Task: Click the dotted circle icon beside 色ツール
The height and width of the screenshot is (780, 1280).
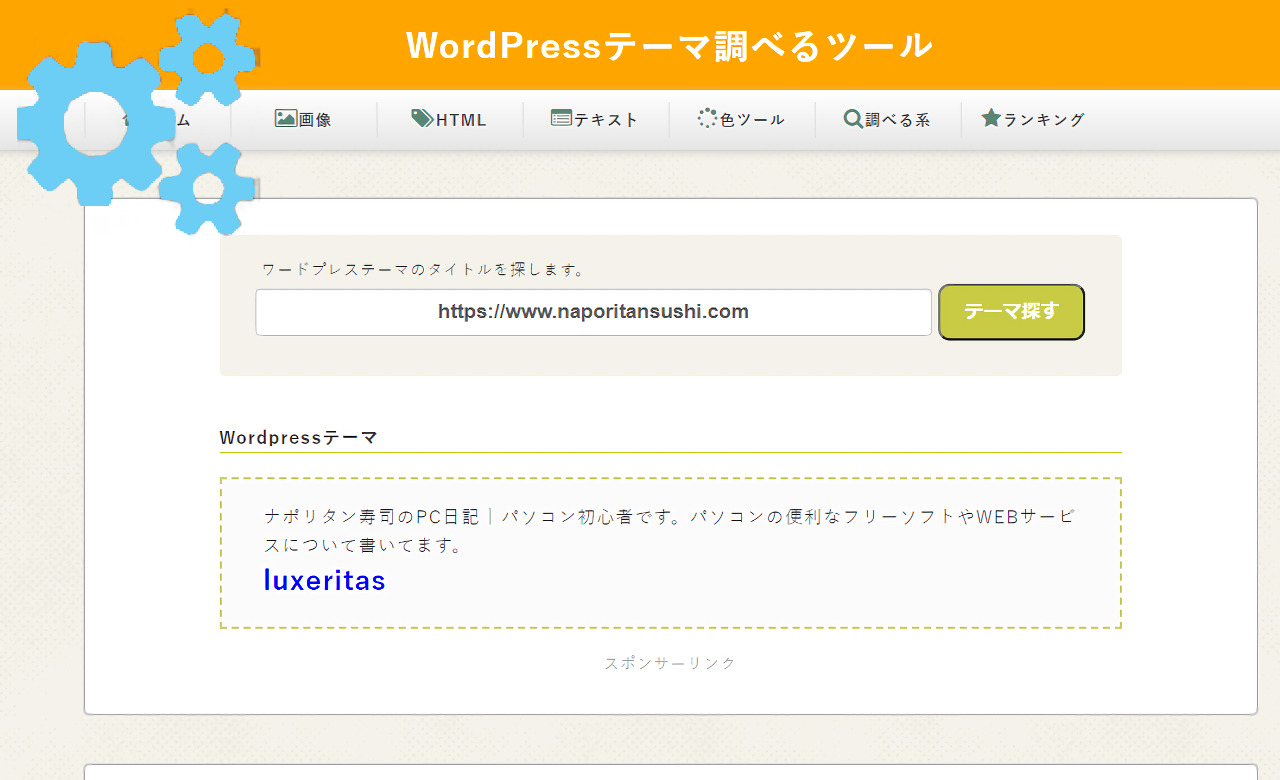Action: tap(707, 119)
